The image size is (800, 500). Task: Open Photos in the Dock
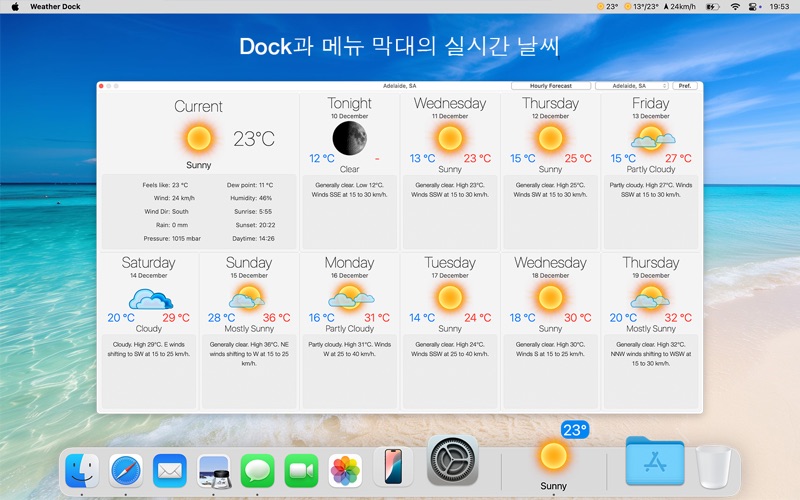click(x=345, y=471)
